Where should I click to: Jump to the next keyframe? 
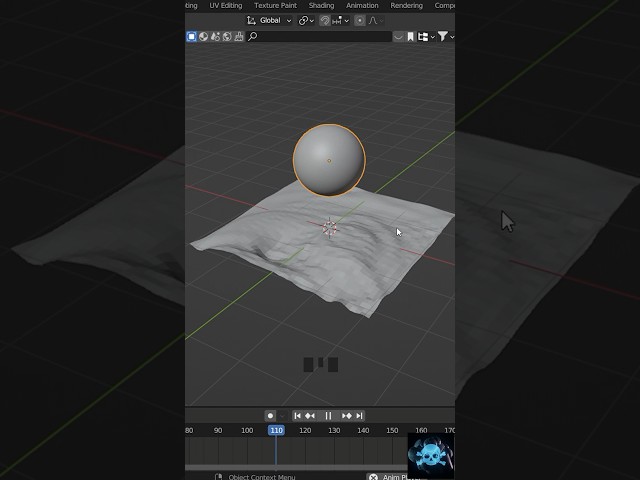coord(347,416)
